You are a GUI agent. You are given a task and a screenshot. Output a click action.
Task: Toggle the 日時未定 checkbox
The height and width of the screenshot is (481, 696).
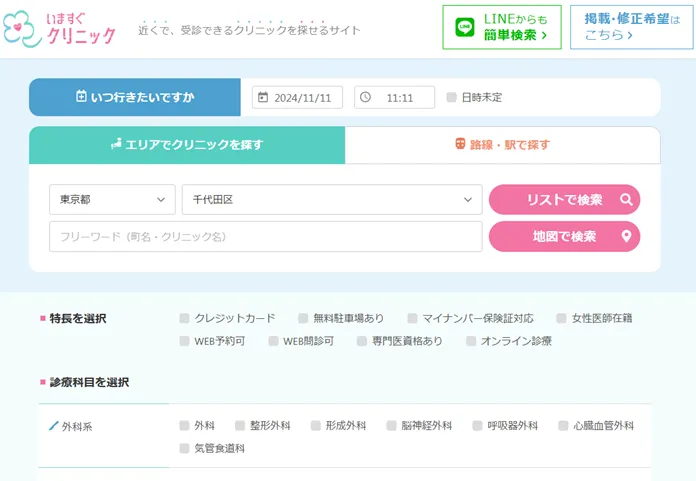[452, 97]
